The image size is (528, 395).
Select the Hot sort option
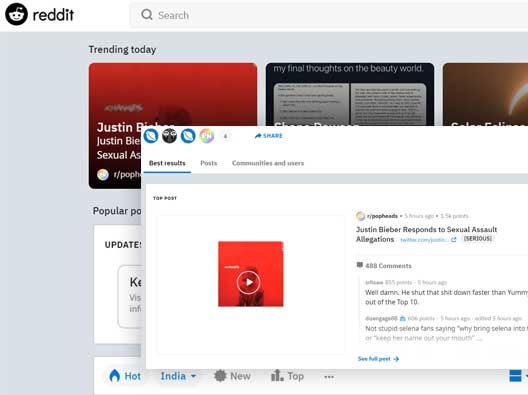click(x=125, y=376)
